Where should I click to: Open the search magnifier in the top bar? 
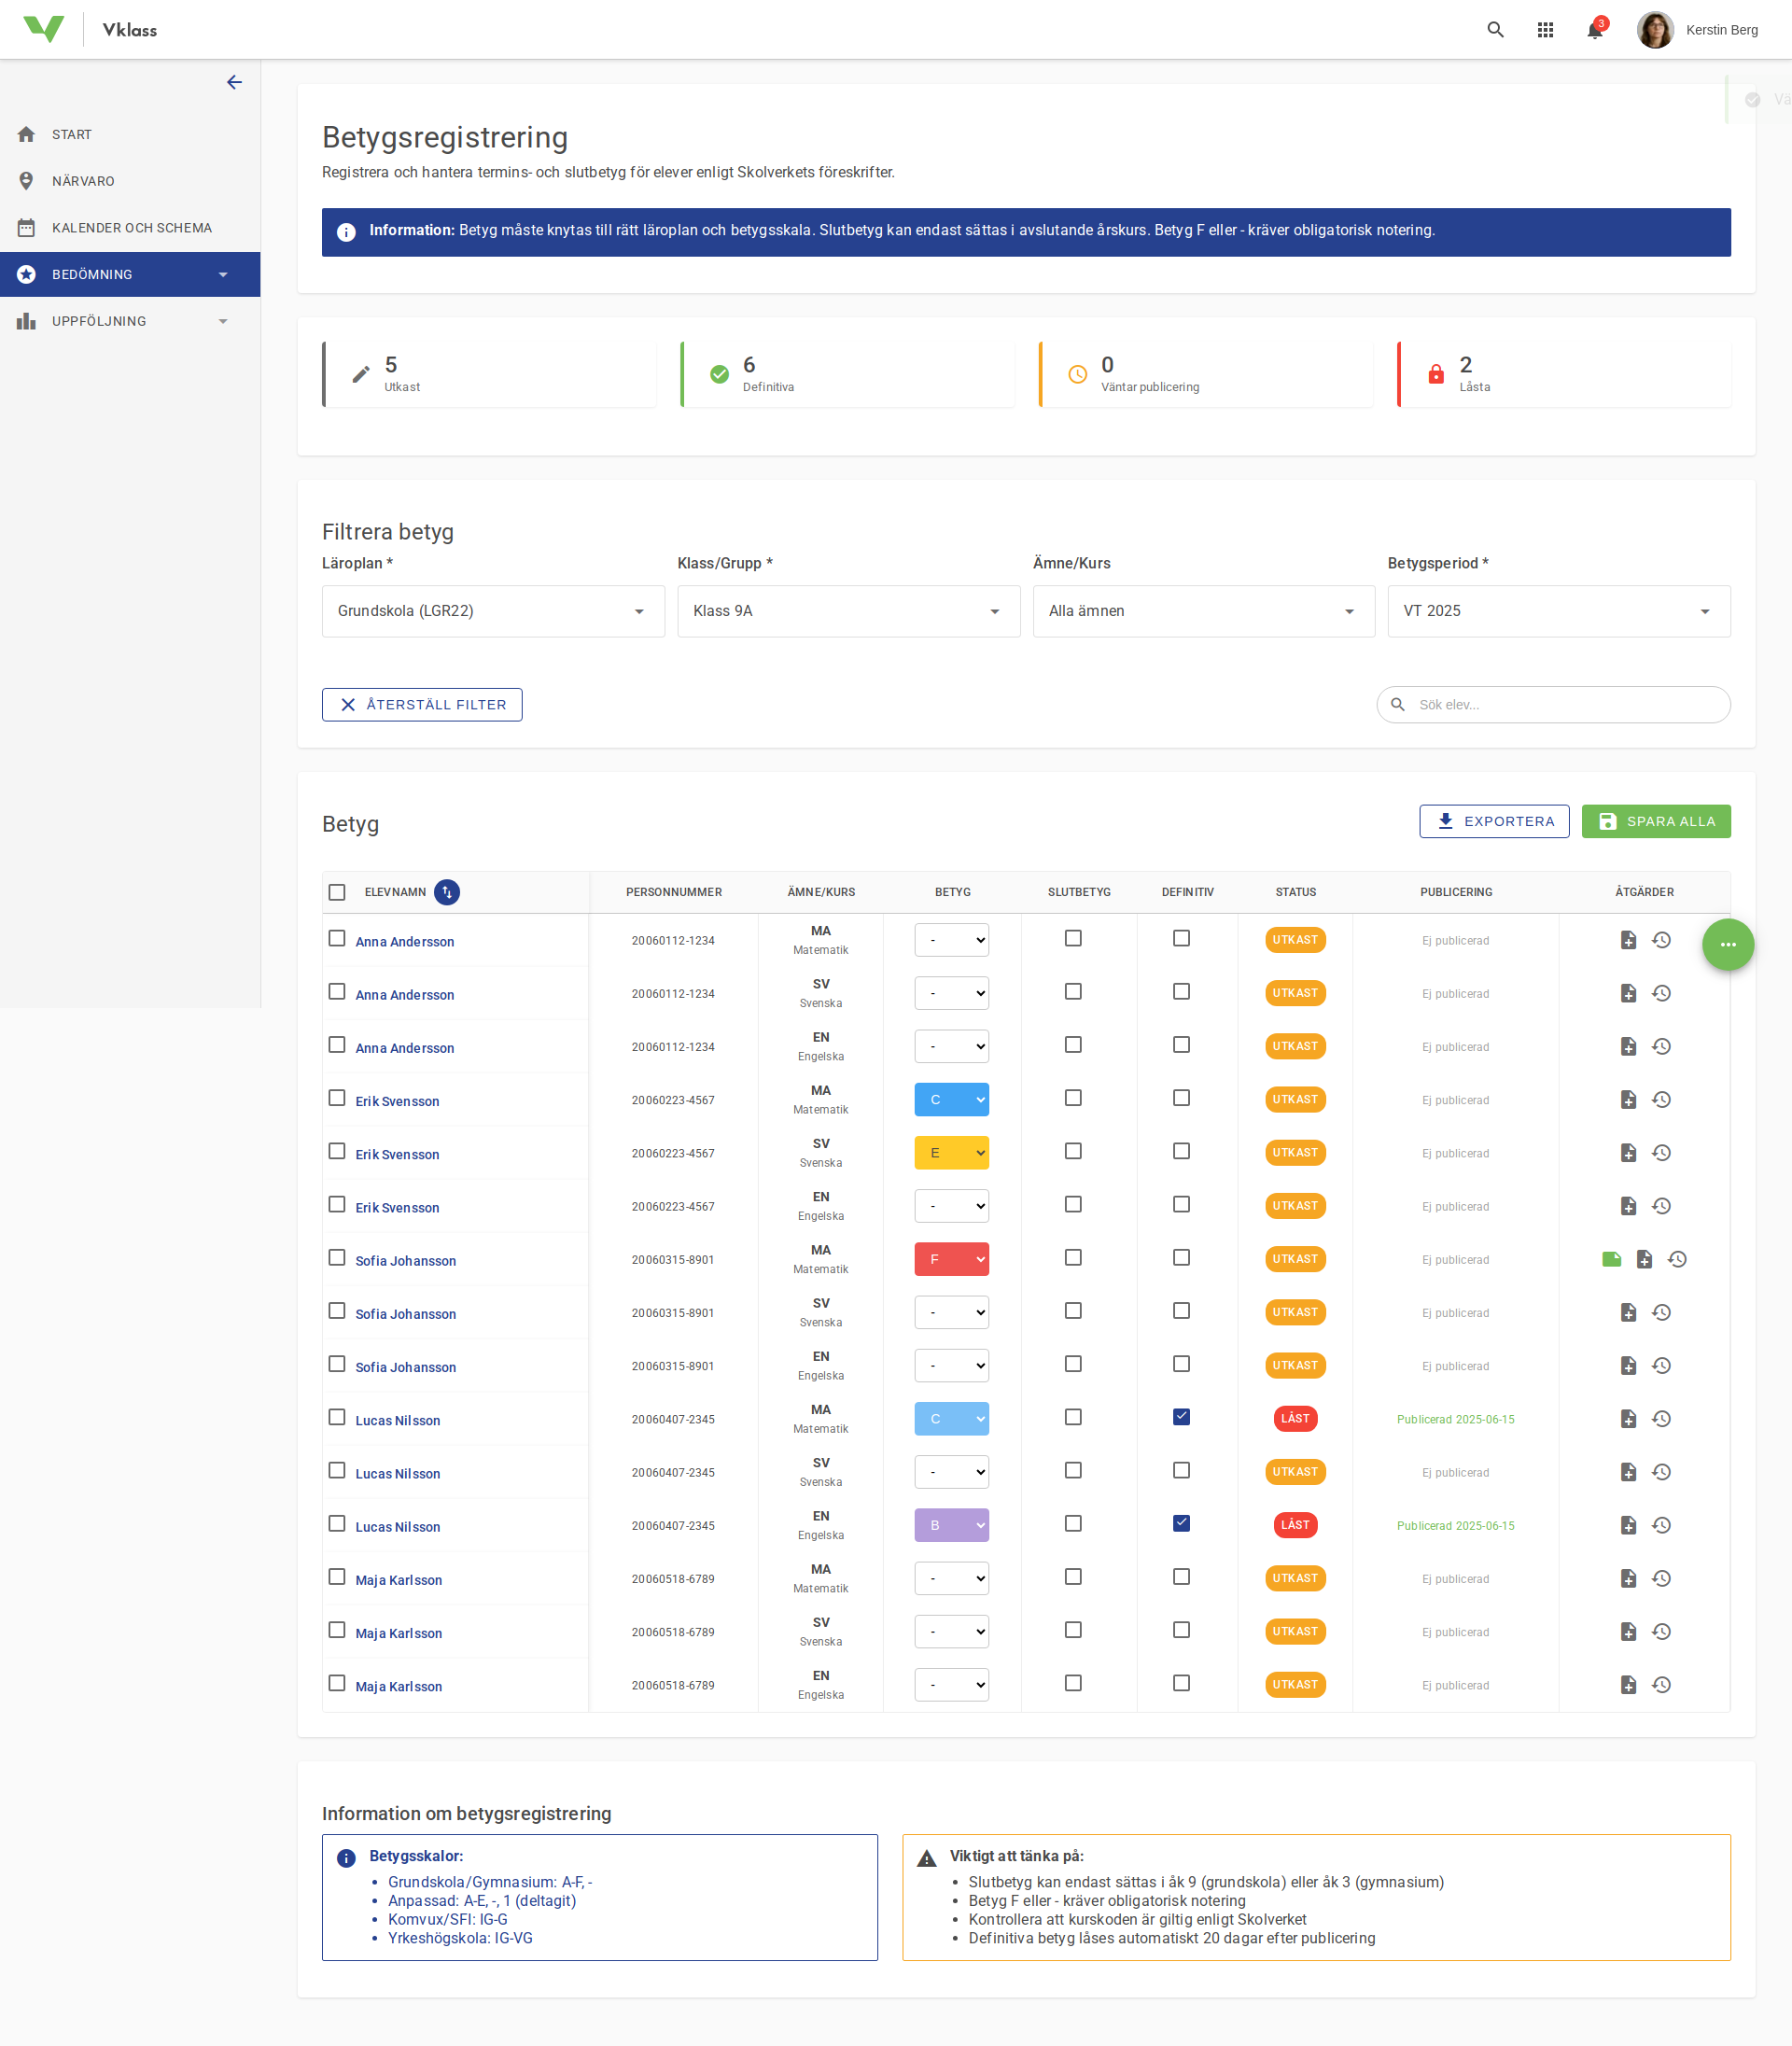point(1495,29)
